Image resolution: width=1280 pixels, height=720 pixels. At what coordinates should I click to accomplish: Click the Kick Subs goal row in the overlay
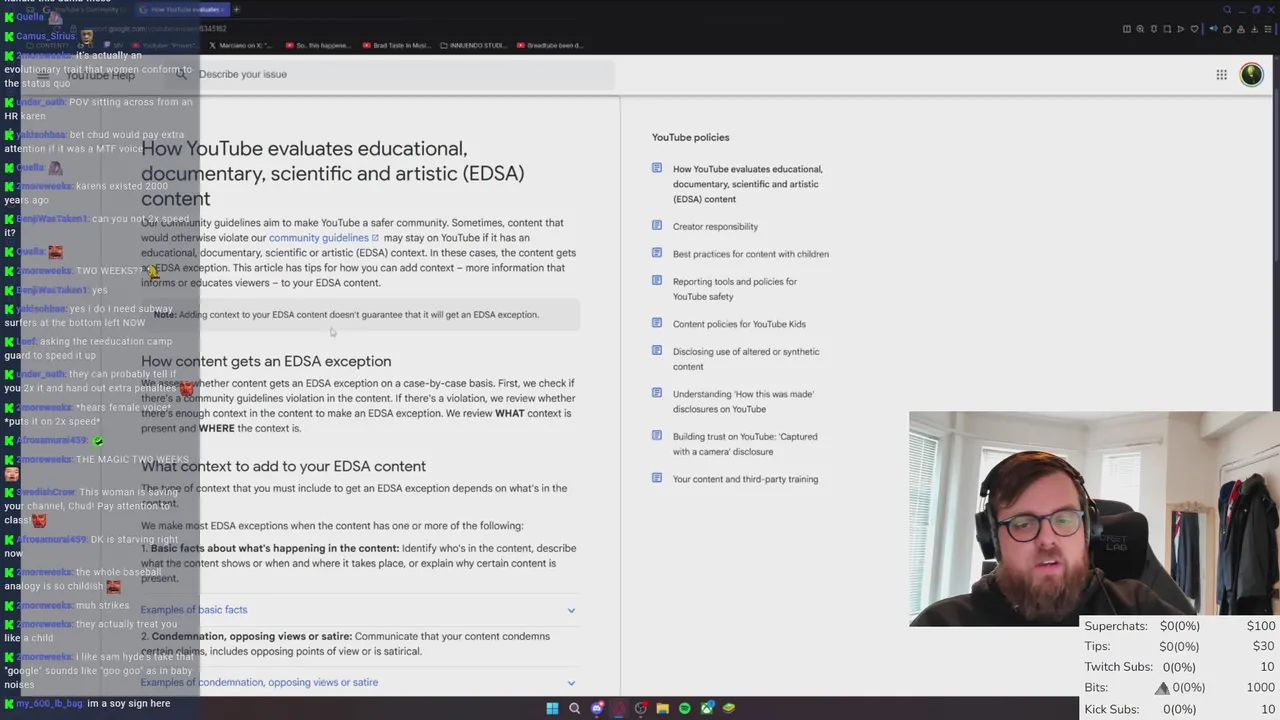[x=1179, y=709]
